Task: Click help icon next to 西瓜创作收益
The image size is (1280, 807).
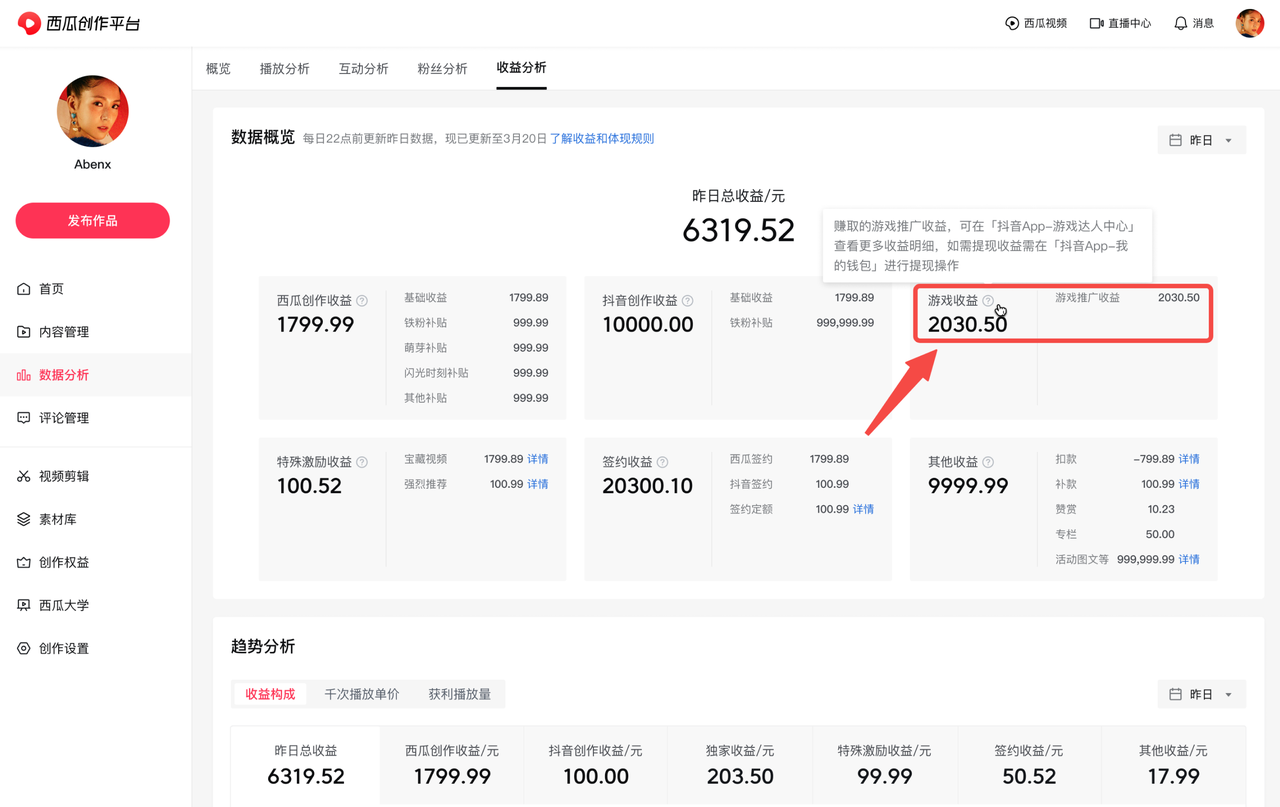Action: point(362,301)
